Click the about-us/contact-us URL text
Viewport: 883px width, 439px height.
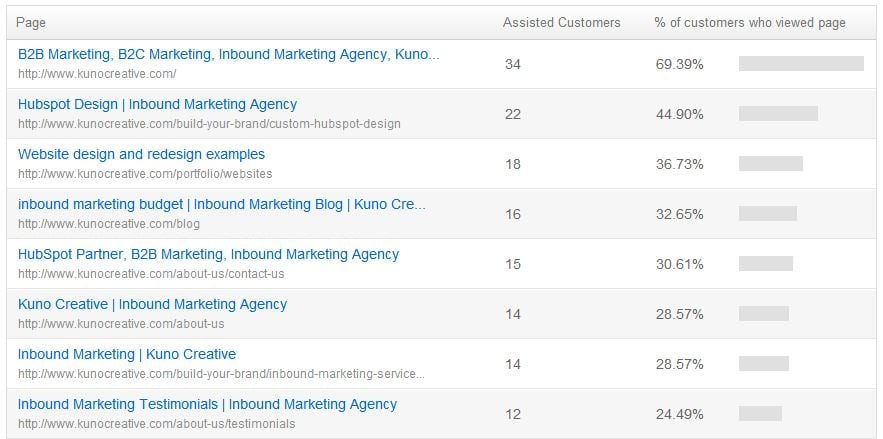click(x=151, y=274)
